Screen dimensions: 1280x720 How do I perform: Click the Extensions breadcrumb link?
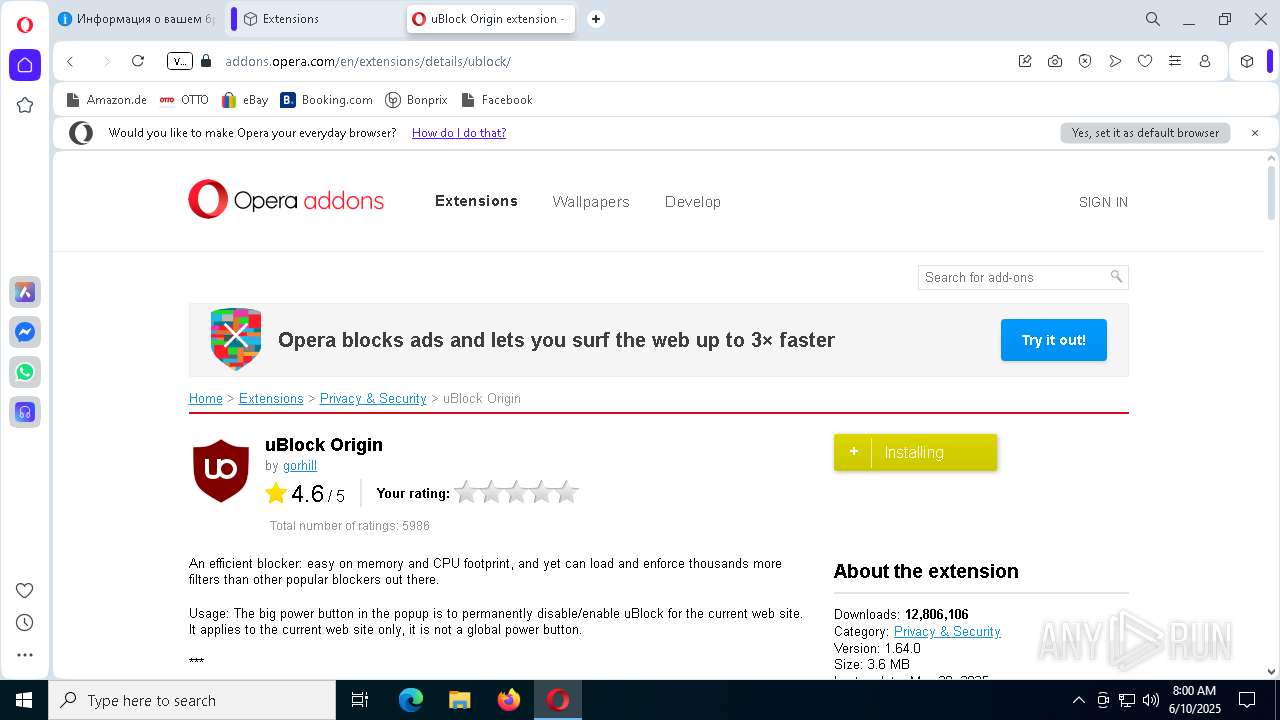pyautogui.click(x=271, y=398)
